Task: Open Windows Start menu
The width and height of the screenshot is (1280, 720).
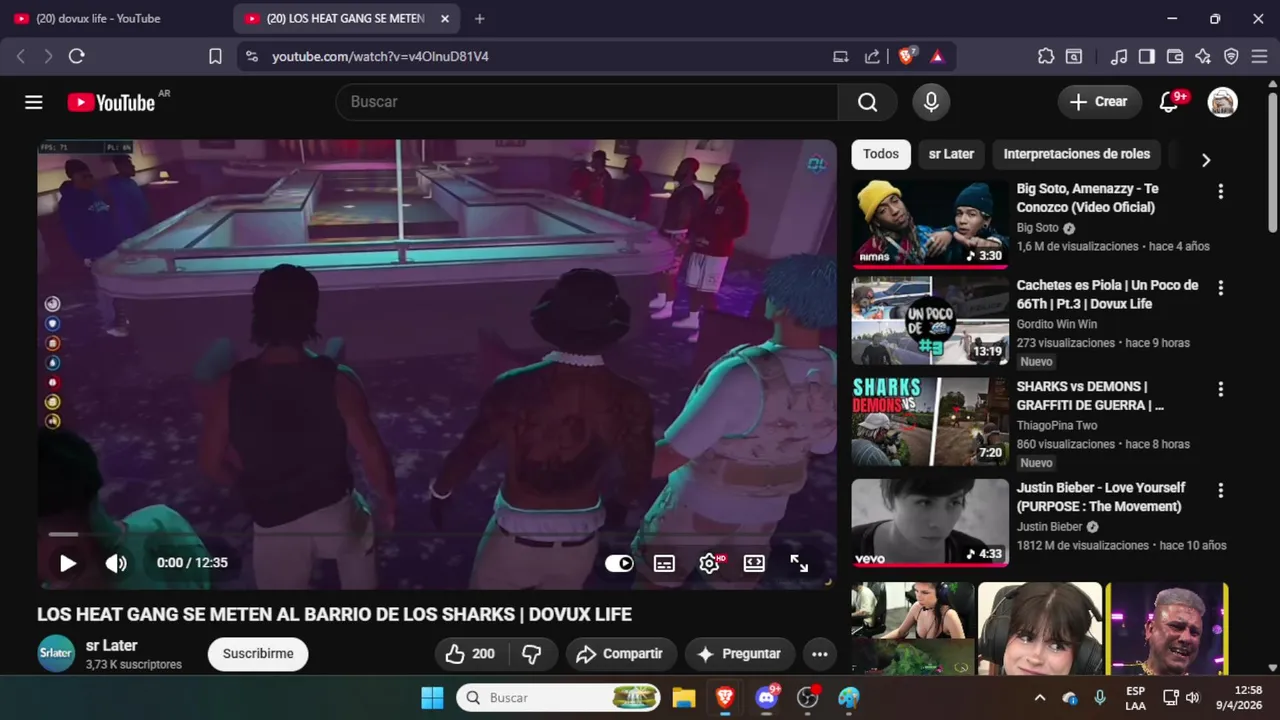Action: [432, 698]
